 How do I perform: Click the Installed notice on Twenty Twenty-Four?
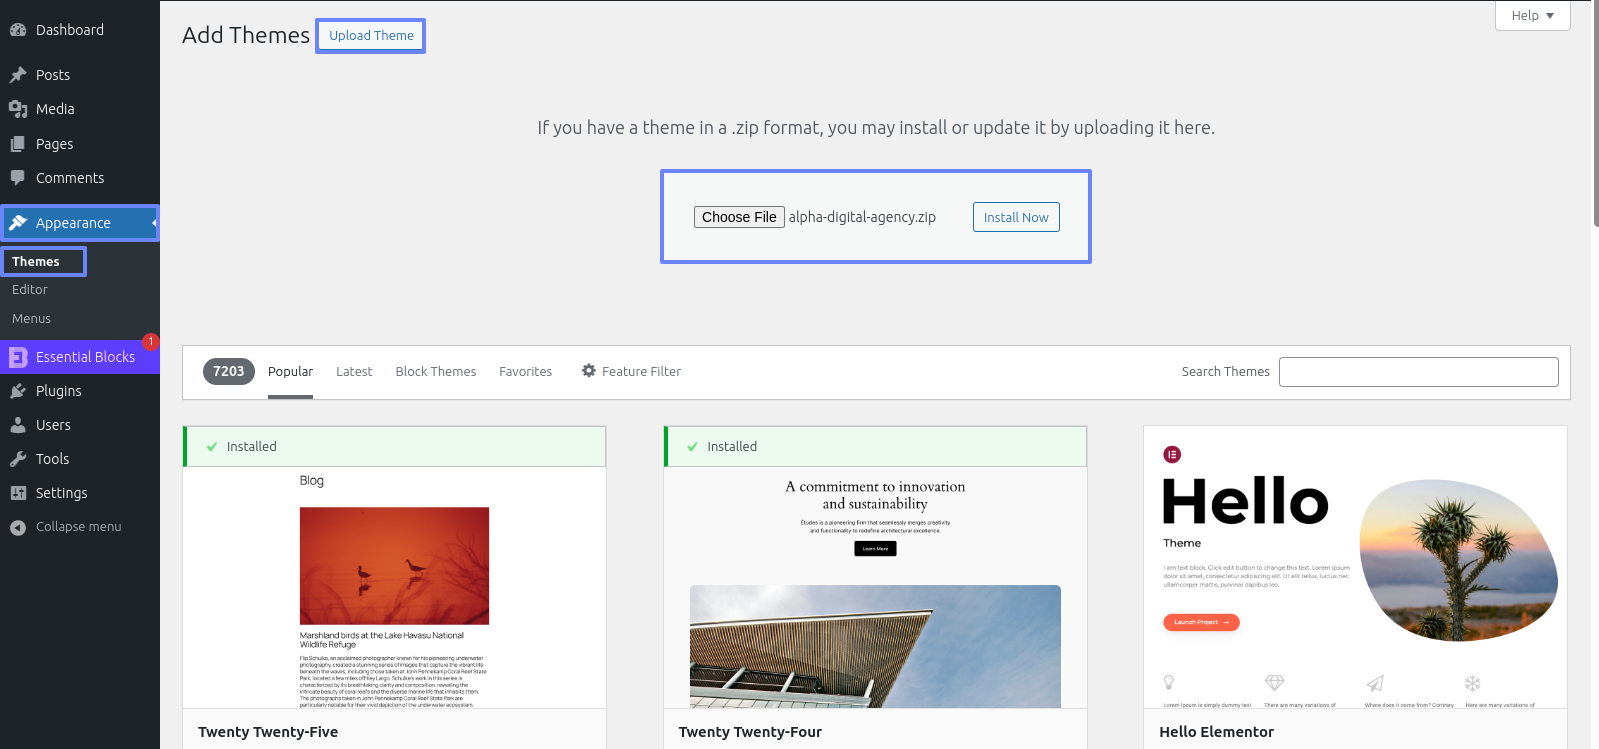[x=875, y=446]
